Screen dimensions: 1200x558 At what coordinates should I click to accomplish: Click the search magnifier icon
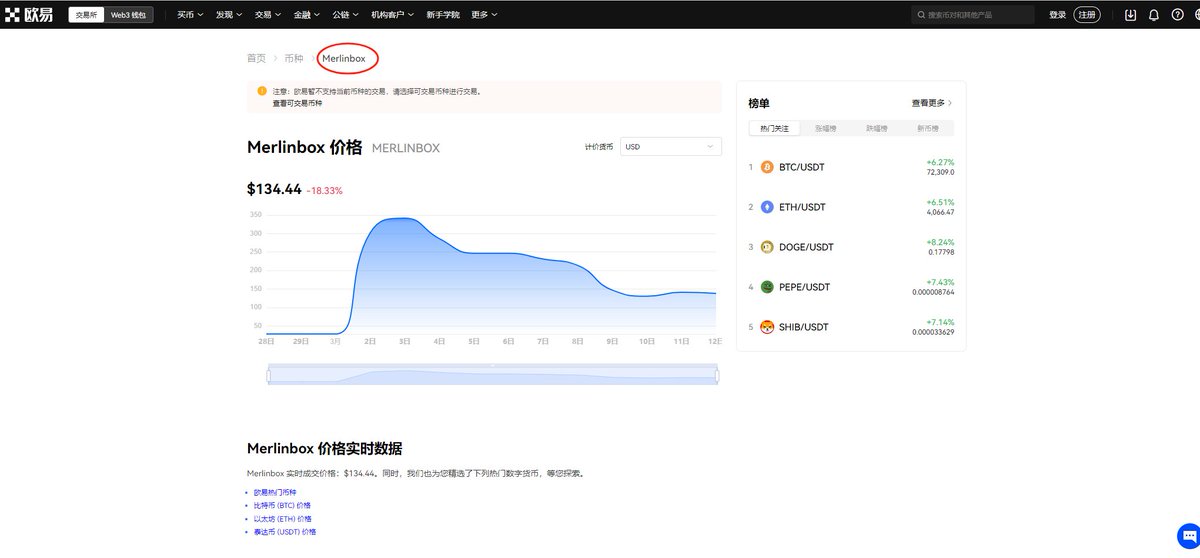tap(920, 15)
